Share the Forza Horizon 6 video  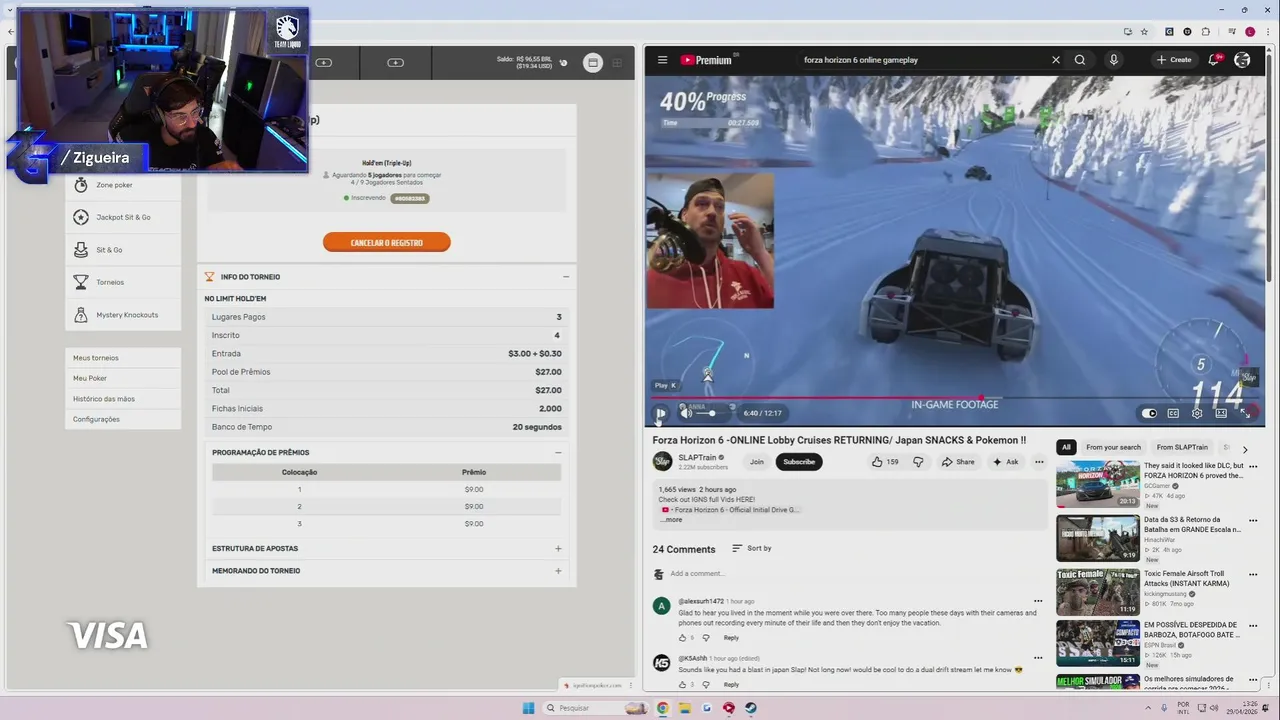point(958,462)
